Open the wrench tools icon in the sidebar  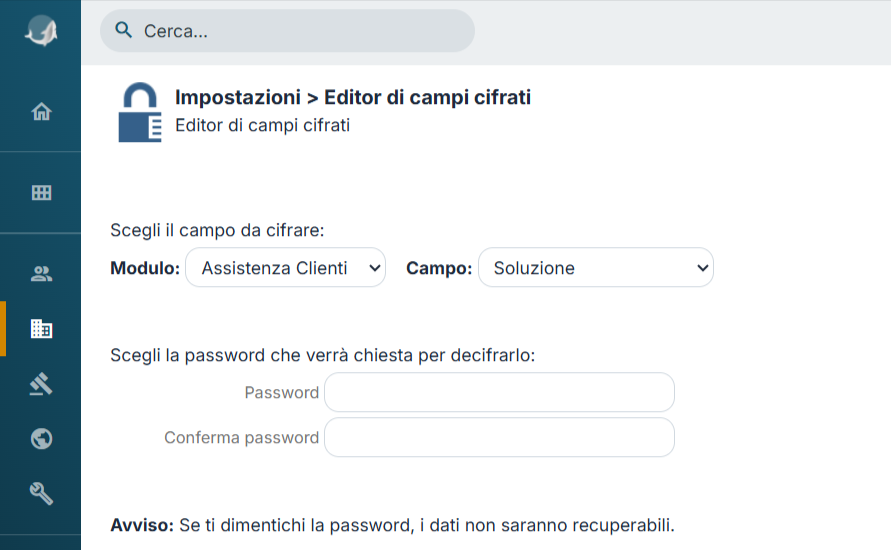pyautogui.click(x=41, y=493)
